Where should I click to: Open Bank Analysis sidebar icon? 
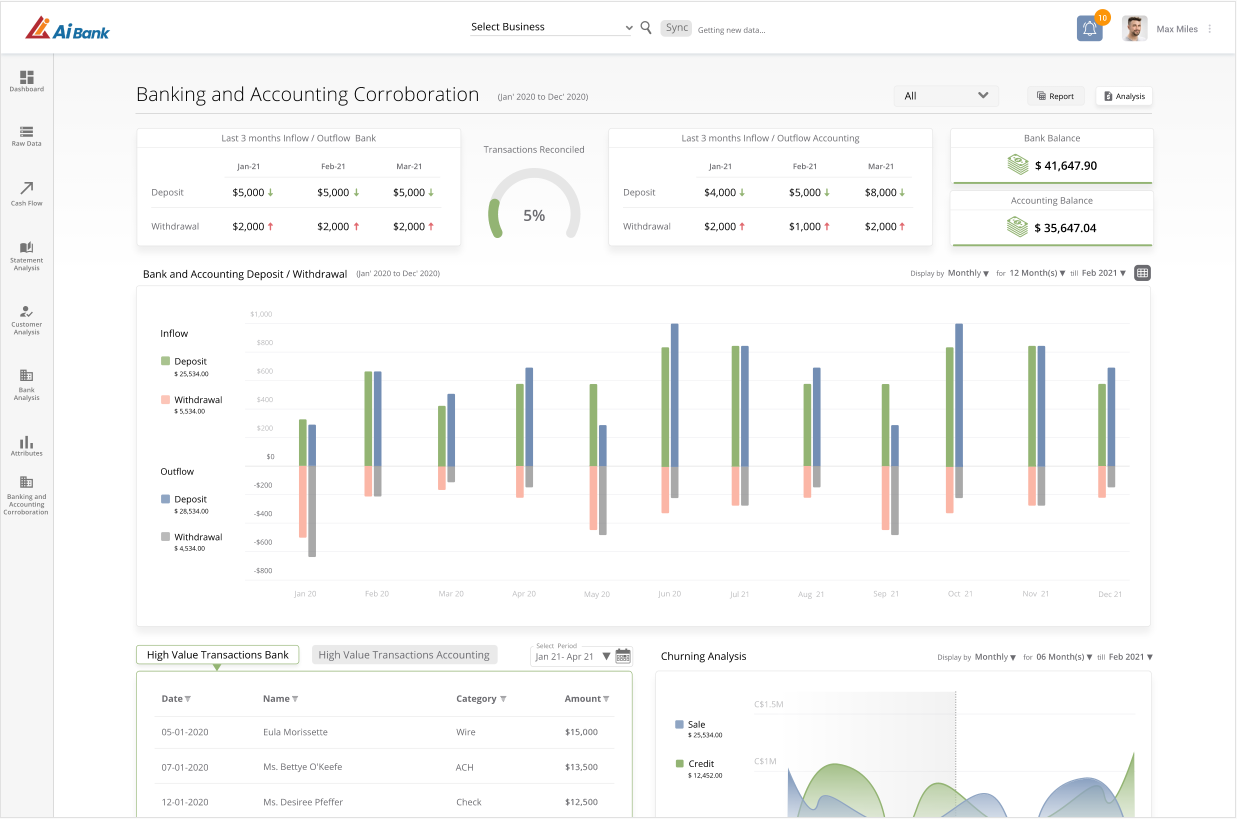tap(27, 376)
